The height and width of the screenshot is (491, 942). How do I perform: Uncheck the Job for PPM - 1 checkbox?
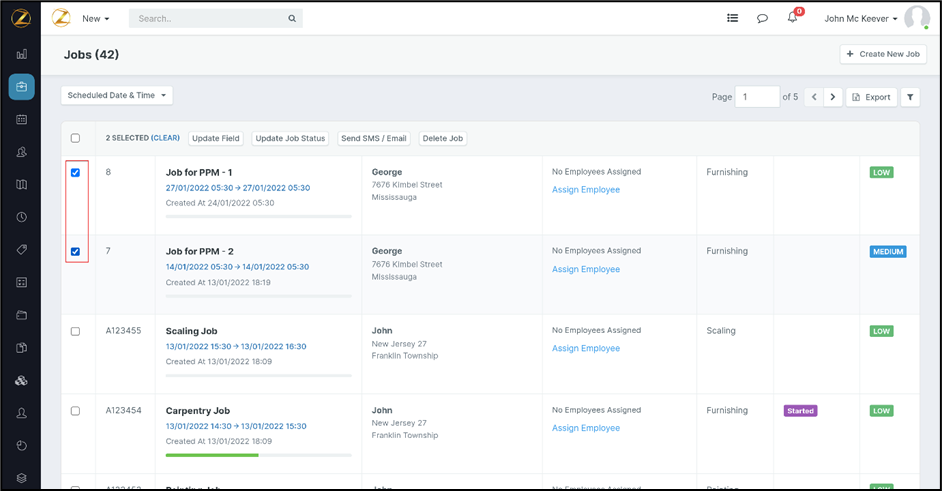[75, 173]
